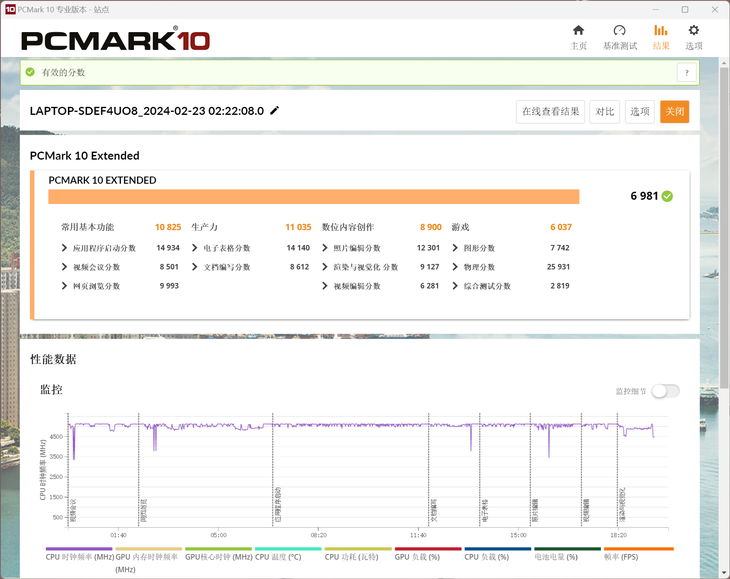Image resolution: width=730 pixels, height=579 pixels.
Task: Click the 性能数据 heading
Action: (x=53, y=359)
